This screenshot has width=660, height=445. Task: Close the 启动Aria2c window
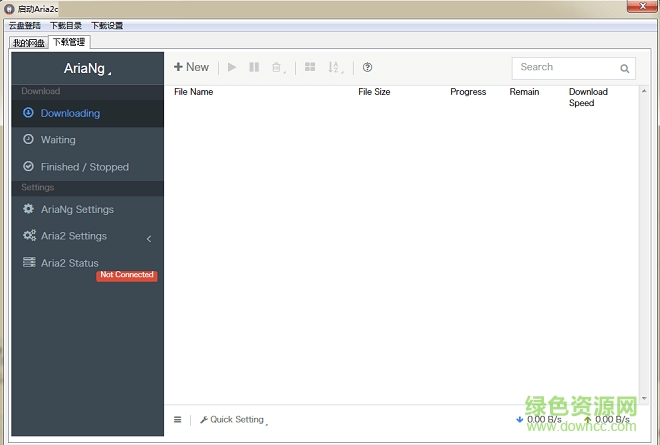(x=642, y=6)
